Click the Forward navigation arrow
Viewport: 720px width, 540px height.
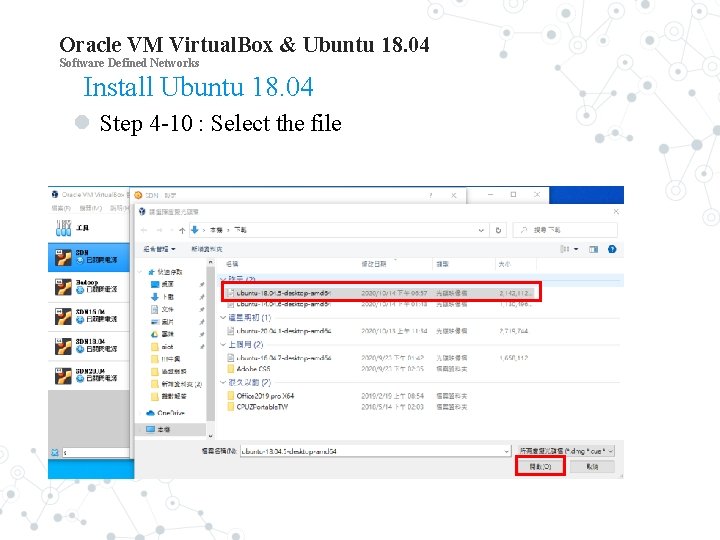pos(159,230)
